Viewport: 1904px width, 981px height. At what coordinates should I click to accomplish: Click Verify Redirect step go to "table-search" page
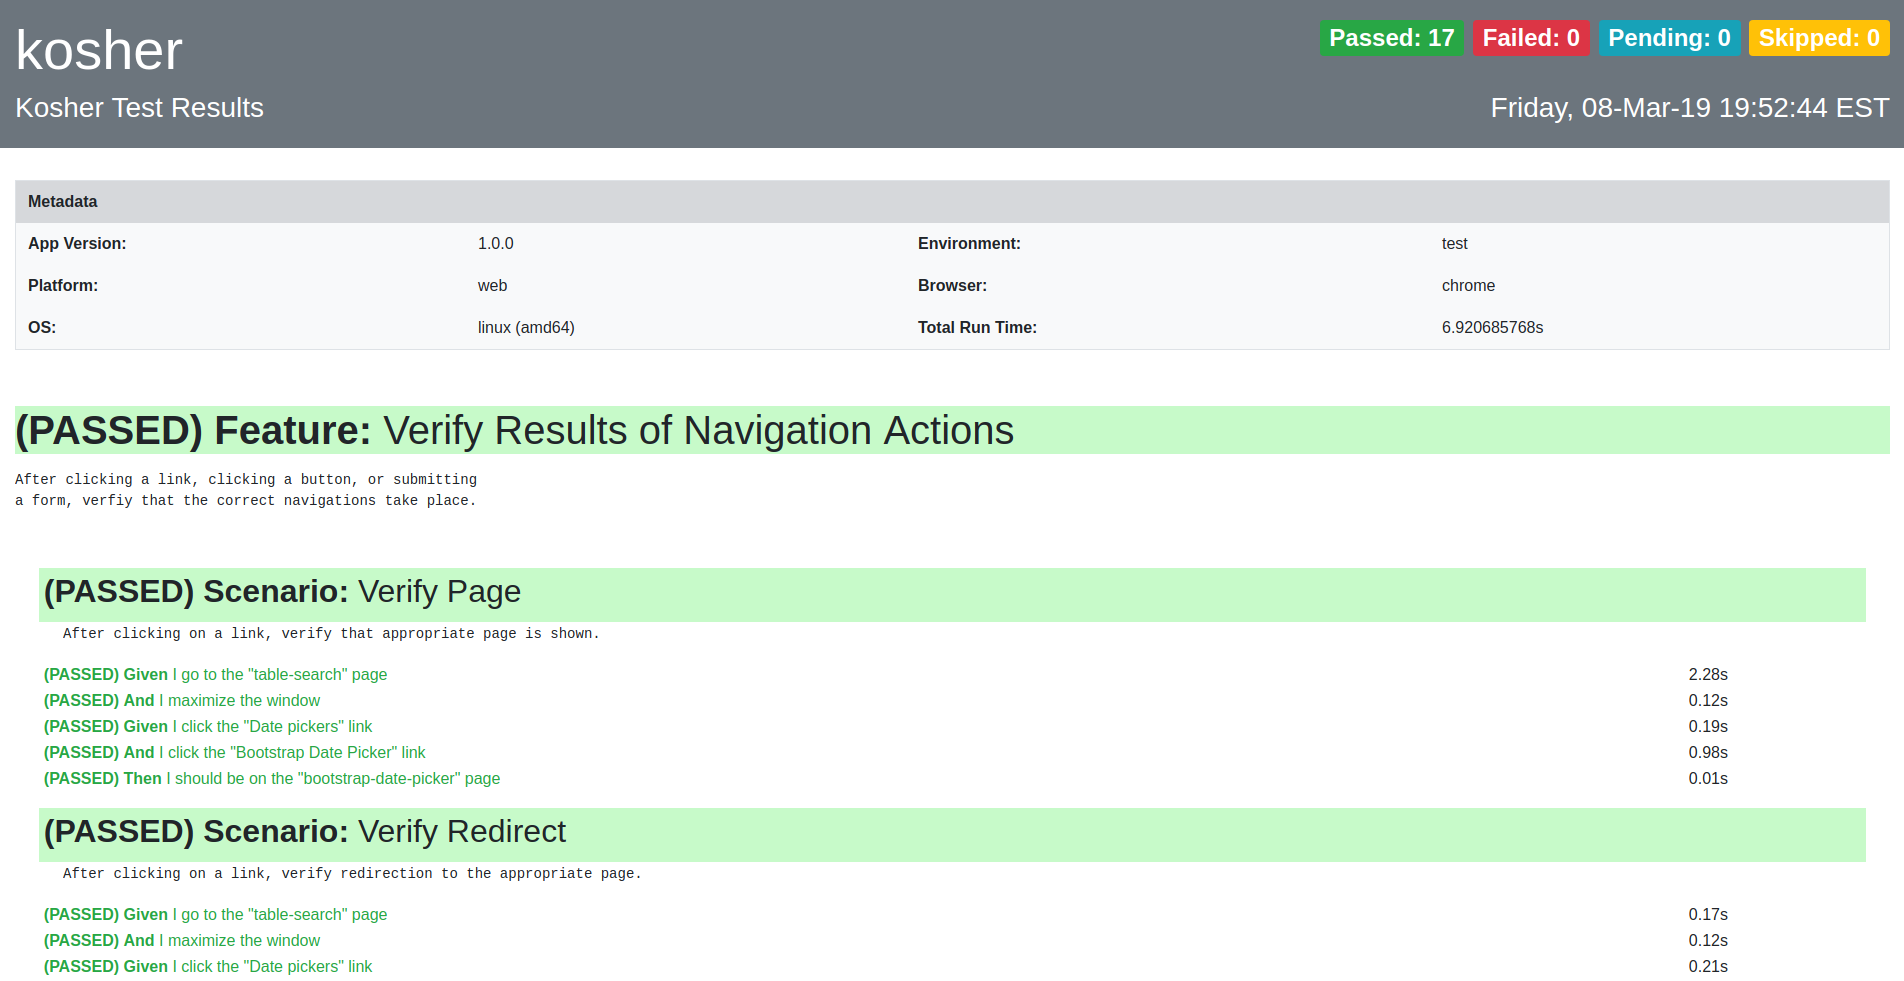215,915
